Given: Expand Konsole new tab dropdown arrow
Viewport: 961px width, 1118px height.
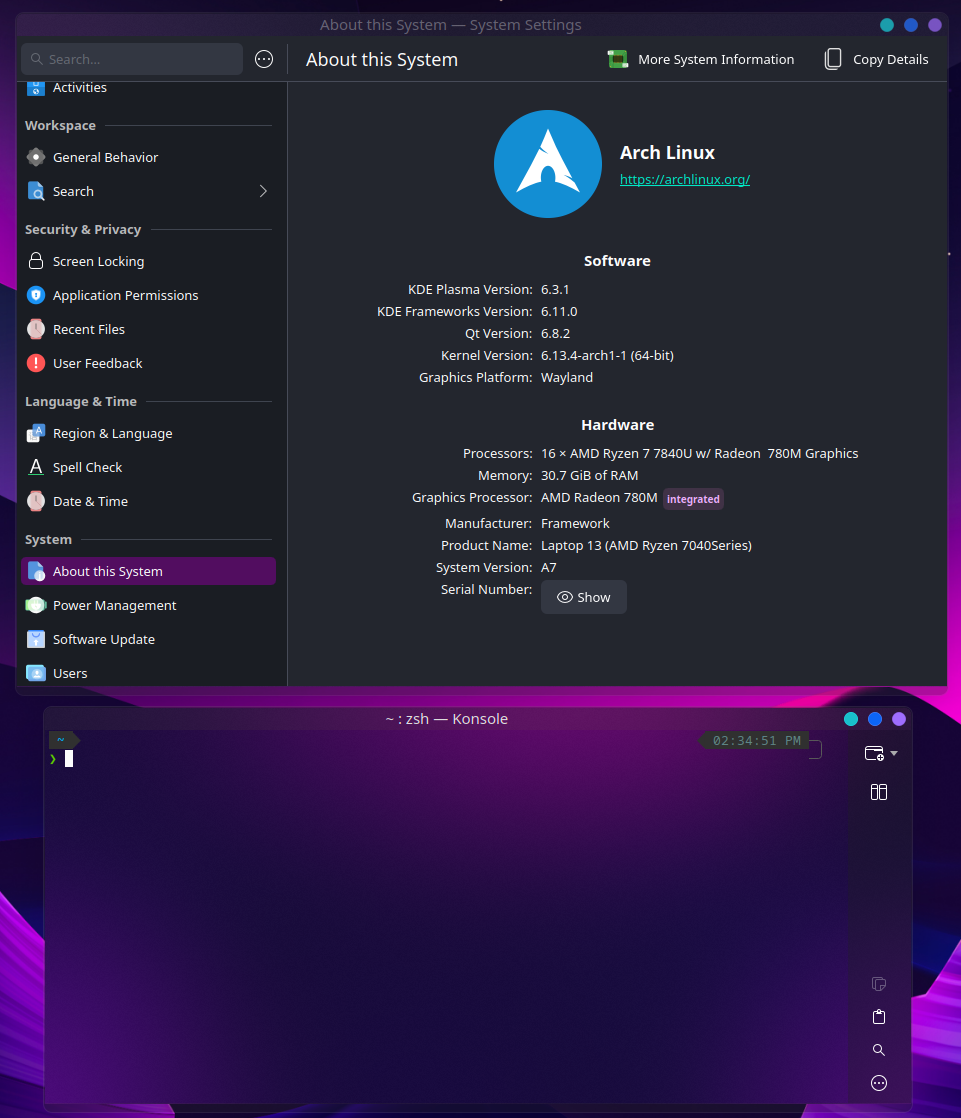Looking at the screenshot, I should (894, 753).
